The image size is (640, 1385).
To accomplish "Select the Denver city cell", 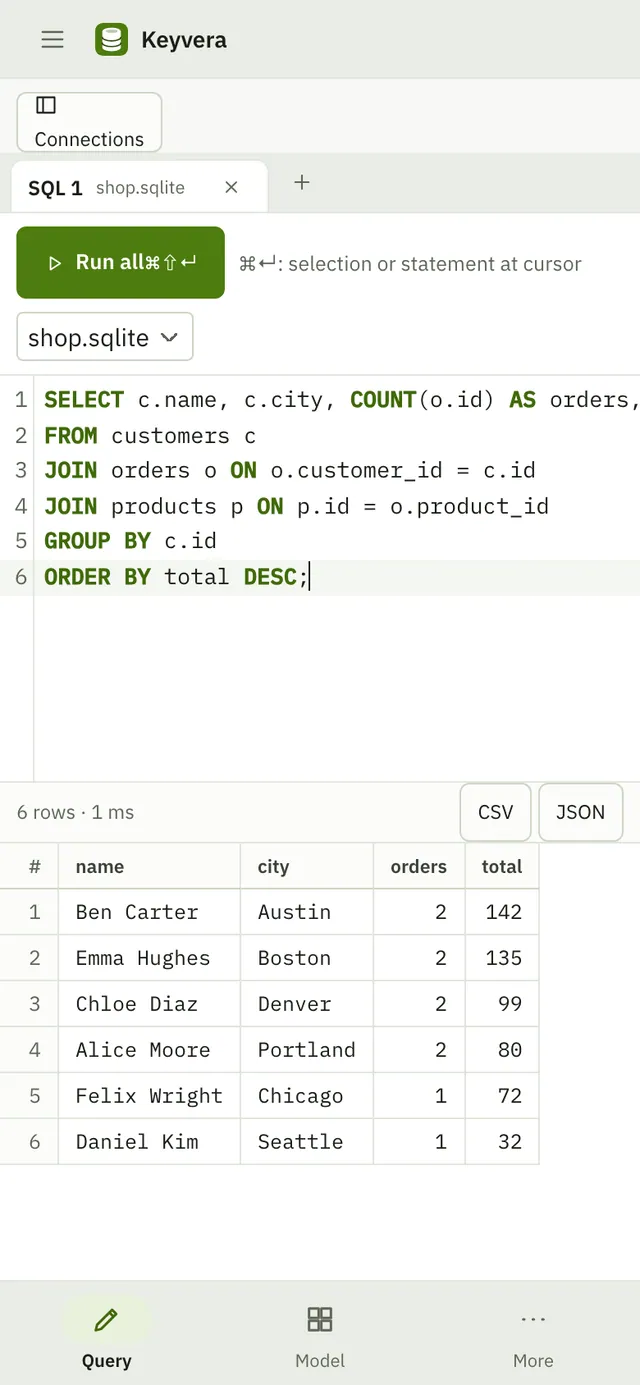I will click(x=307, y=1004).
